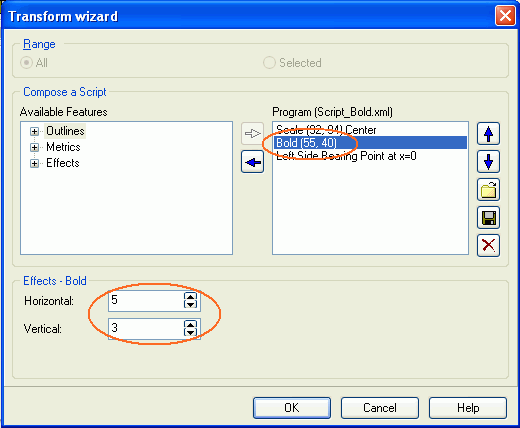Image resolution: width=520 pixels, height=428 pixels.
Task: Open Help for the Transform wizard
Action: tap(468, 408)
